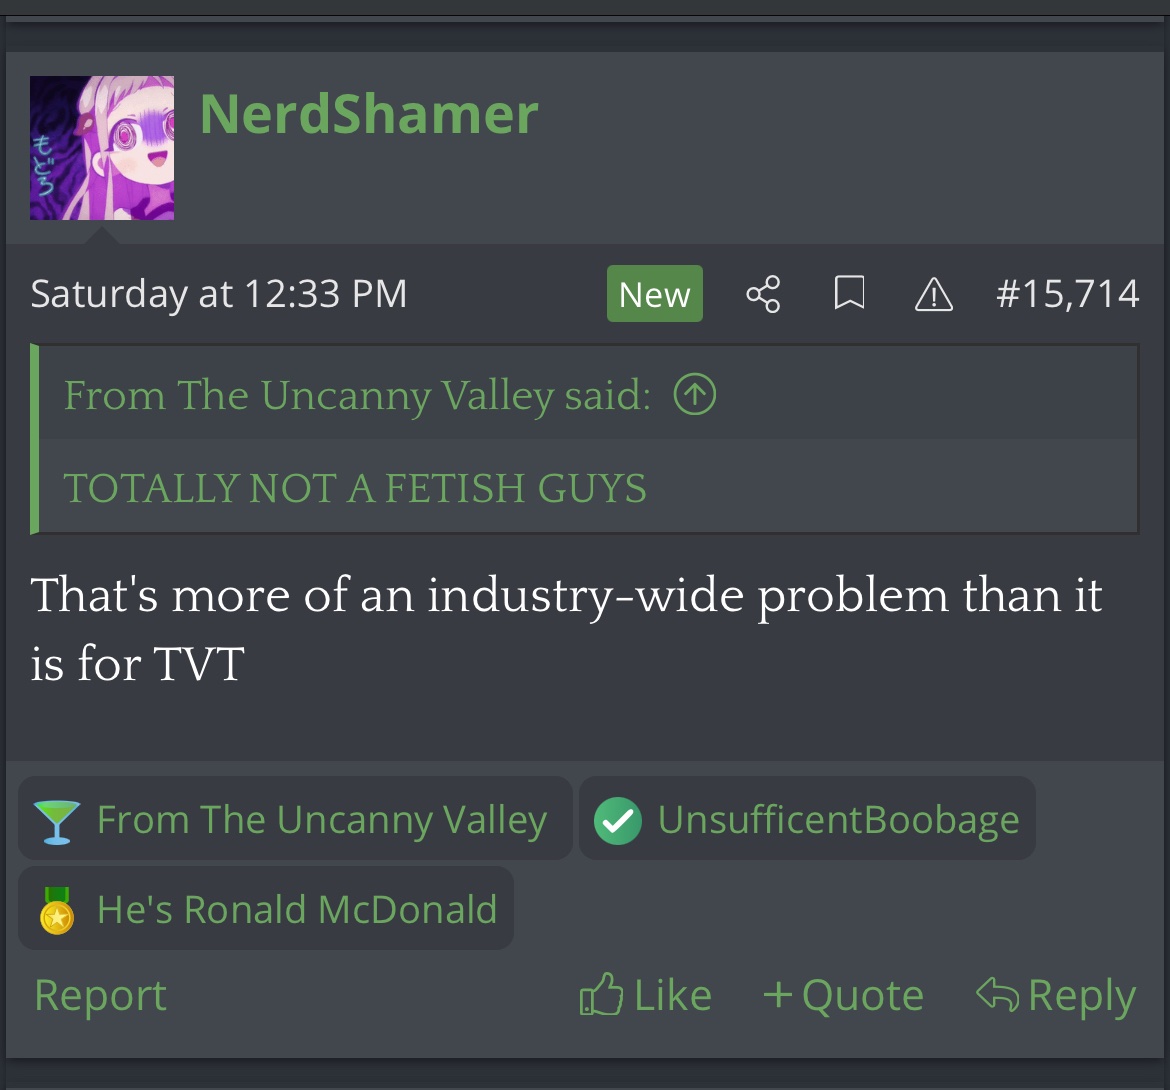Open NerdShamer's profile via username
1170x1090 pixels.
coord(369,114)
